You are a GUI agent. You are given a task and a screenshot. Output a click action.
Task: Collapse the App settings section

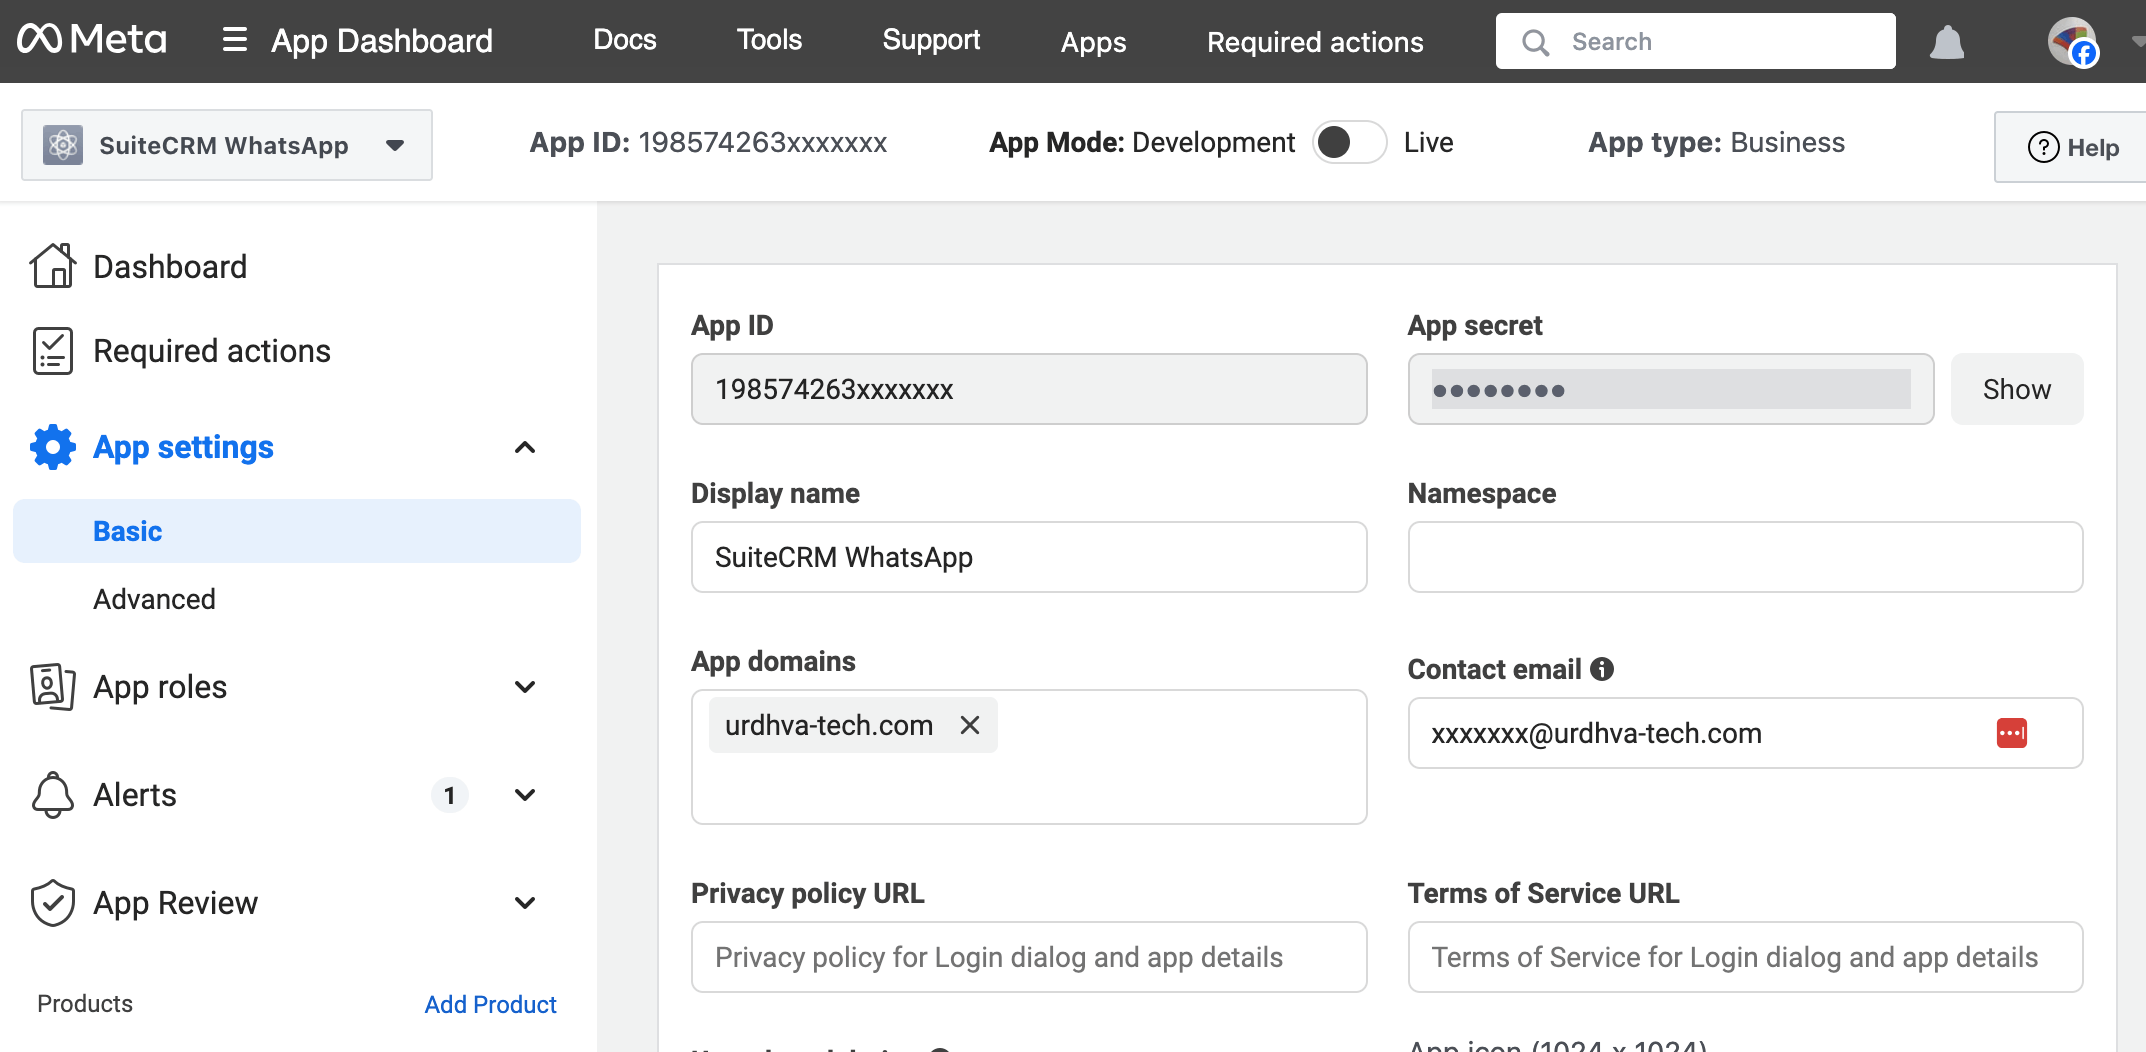524,447
